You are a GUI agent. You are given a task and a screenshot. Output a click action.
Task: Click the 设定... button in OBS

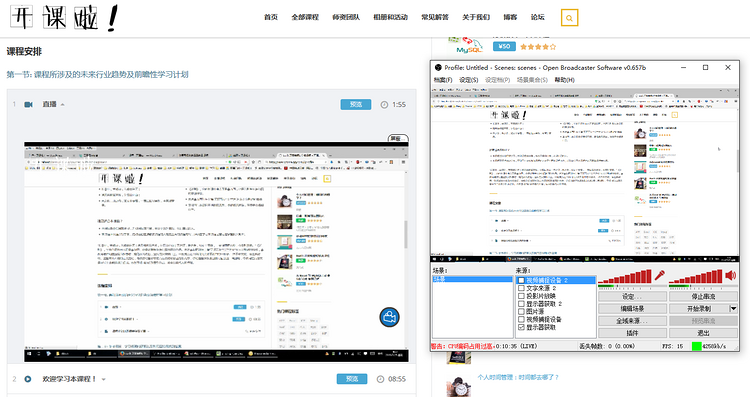[632, 297]
